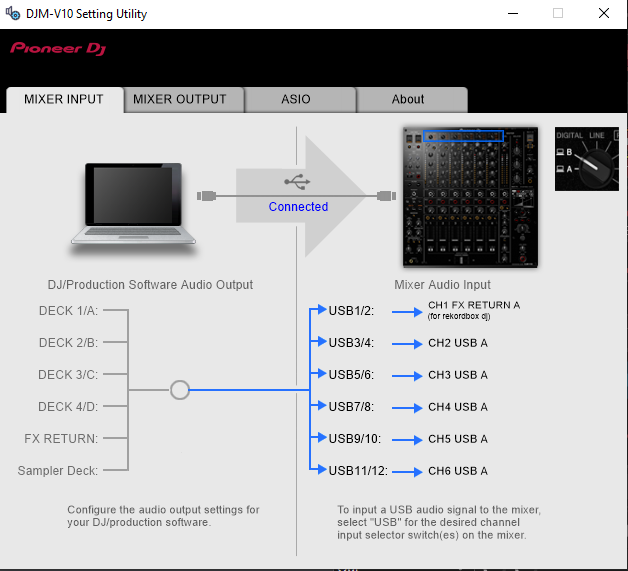The height and width of the screenshot is (571, 628).
Task: Select the DECK 3/C label
Action: click(68, 375)
